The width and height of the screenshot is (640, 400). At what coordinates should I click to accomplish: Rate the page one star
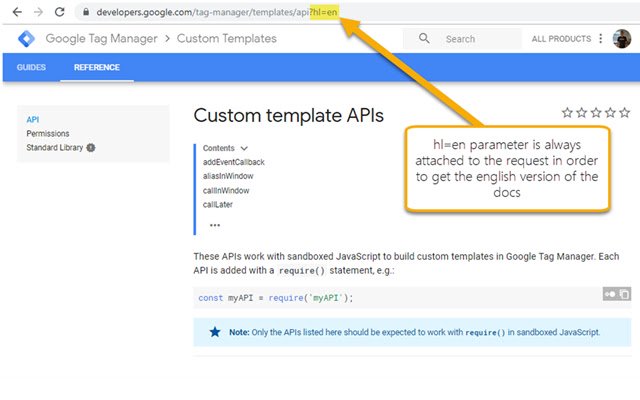pos(567,112)
